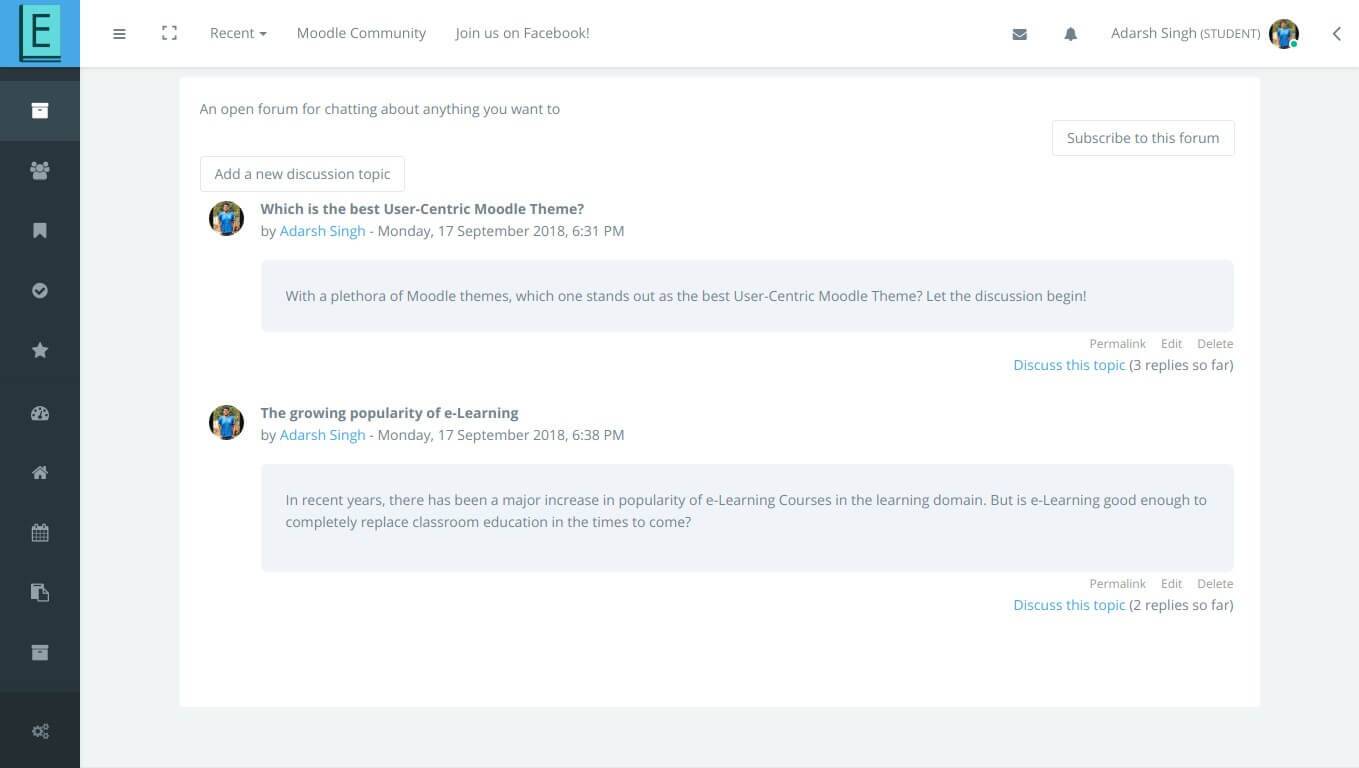
Task: Click Permalink for the e-Learning post
Action: [x=1117, y=583]
